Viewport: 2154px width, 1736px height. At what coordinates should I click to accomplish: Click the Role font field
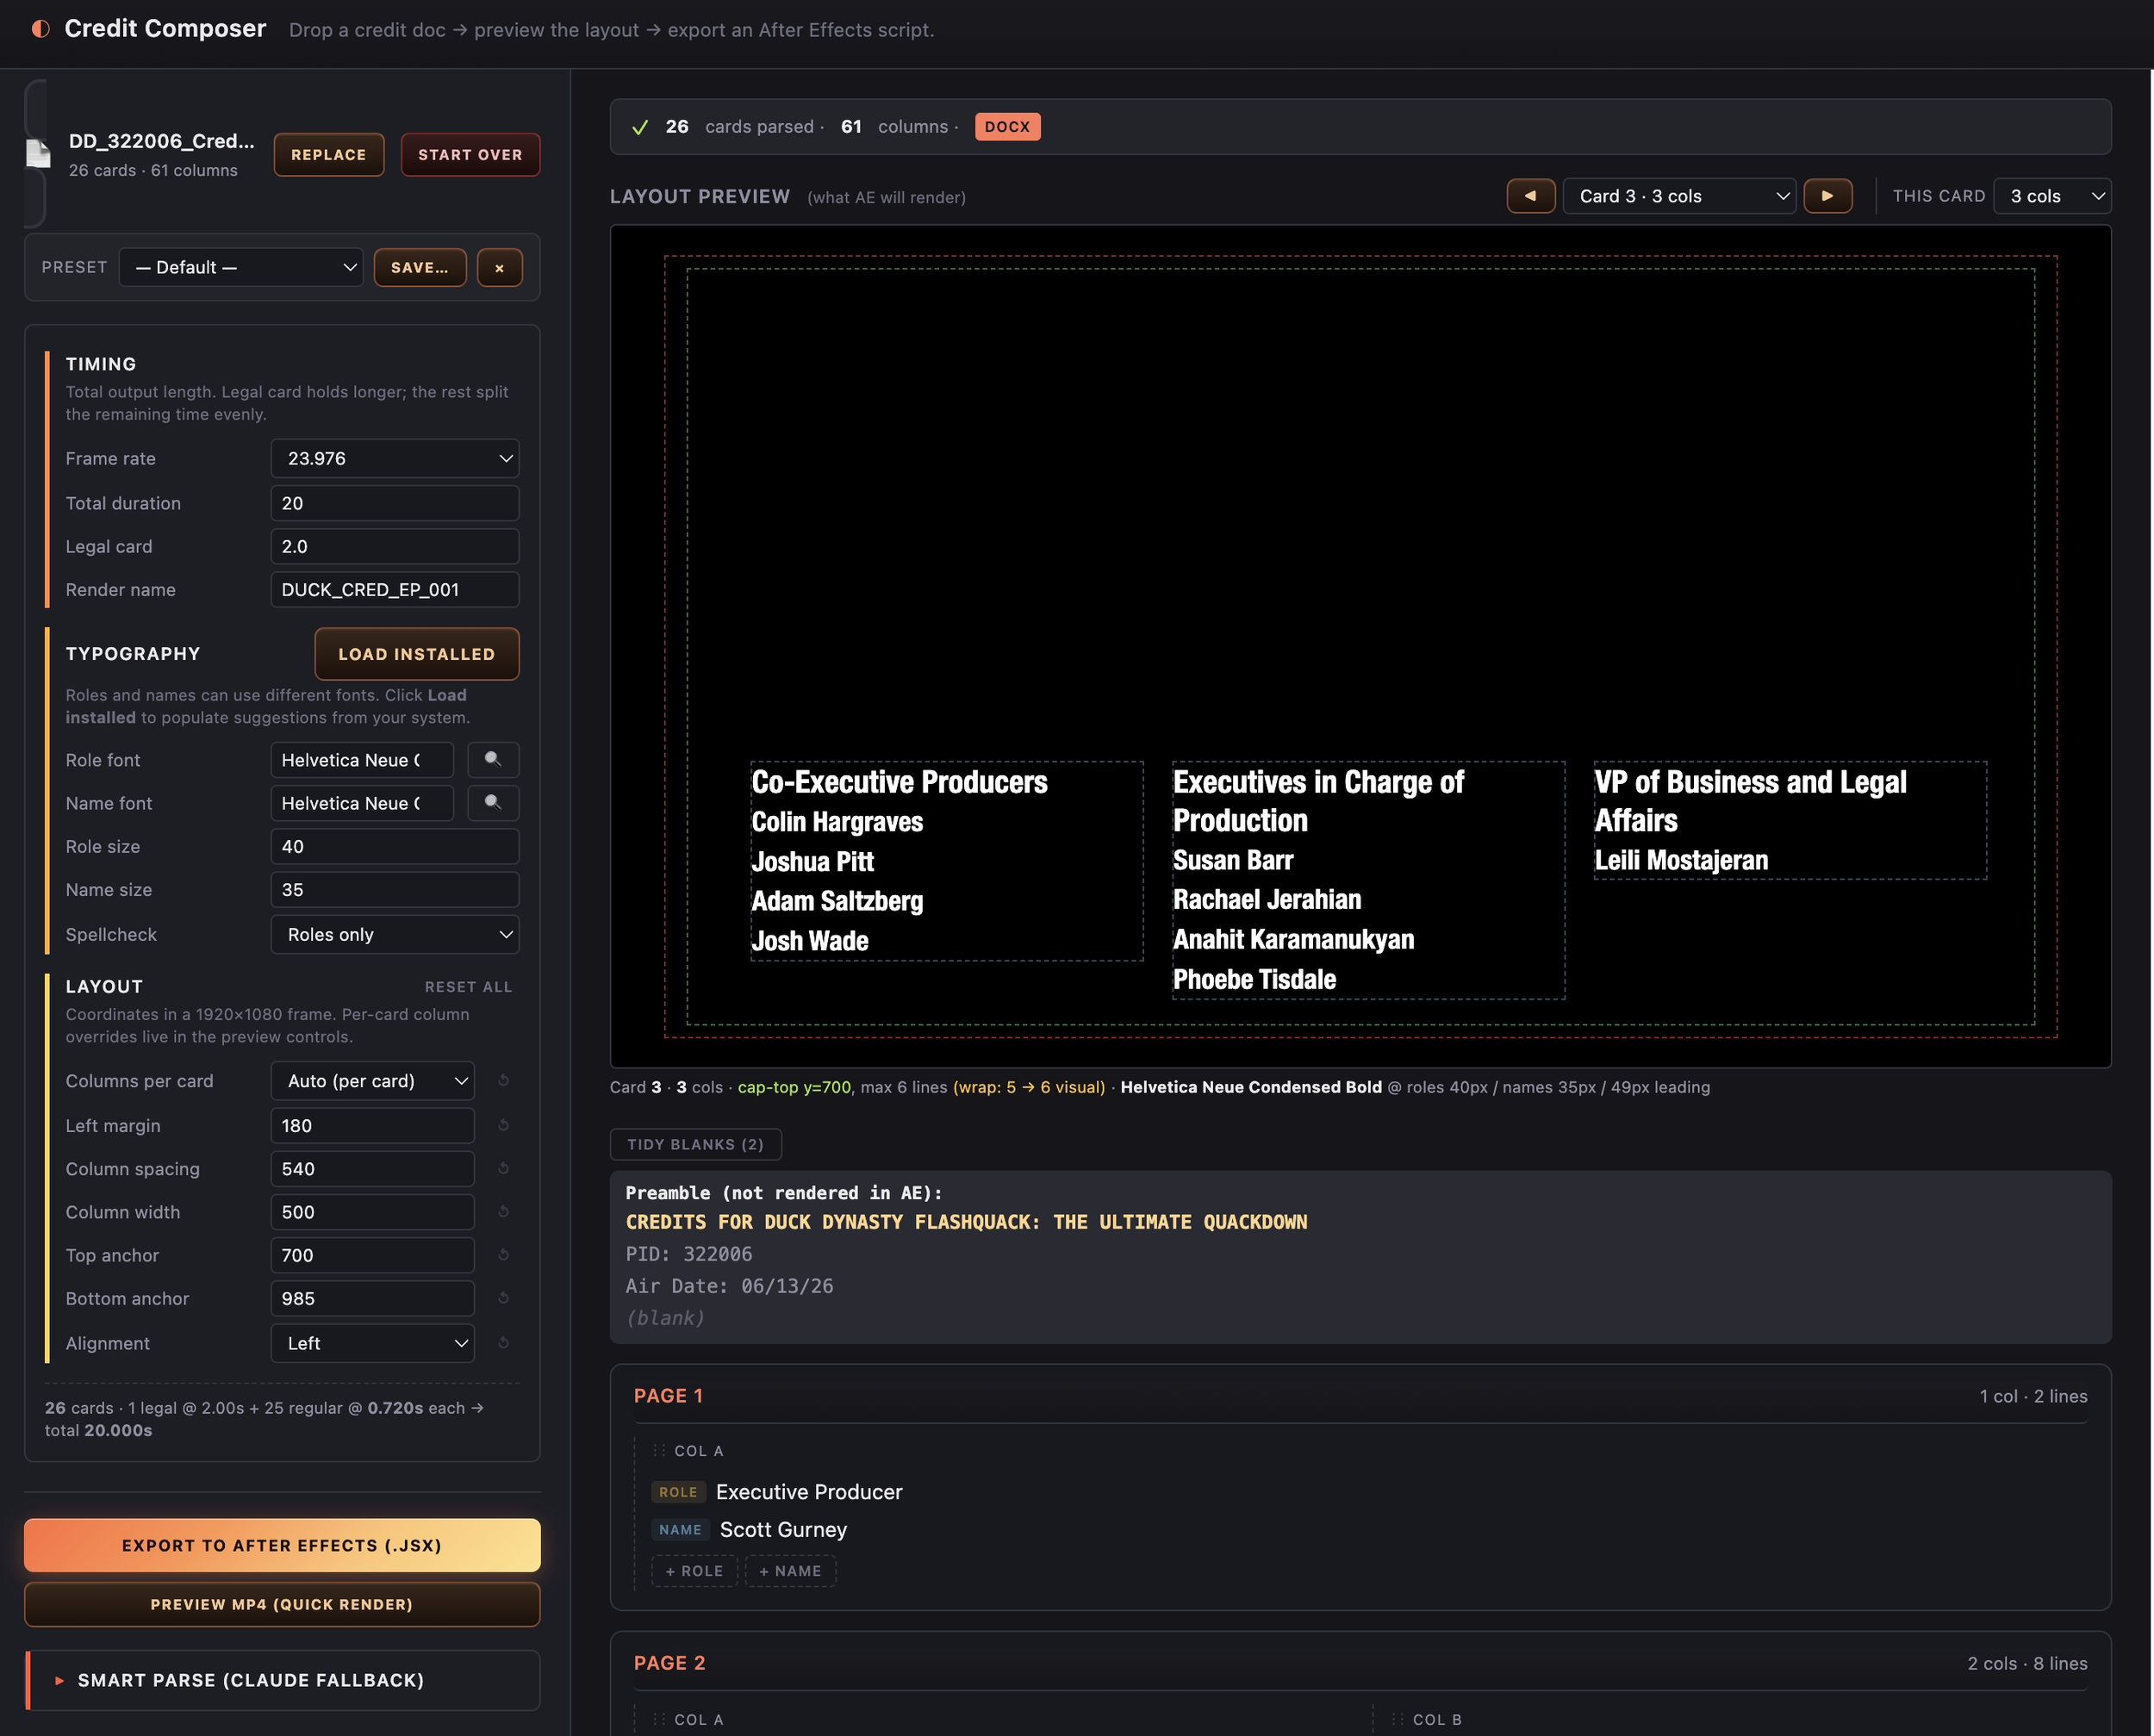point(362,760)
